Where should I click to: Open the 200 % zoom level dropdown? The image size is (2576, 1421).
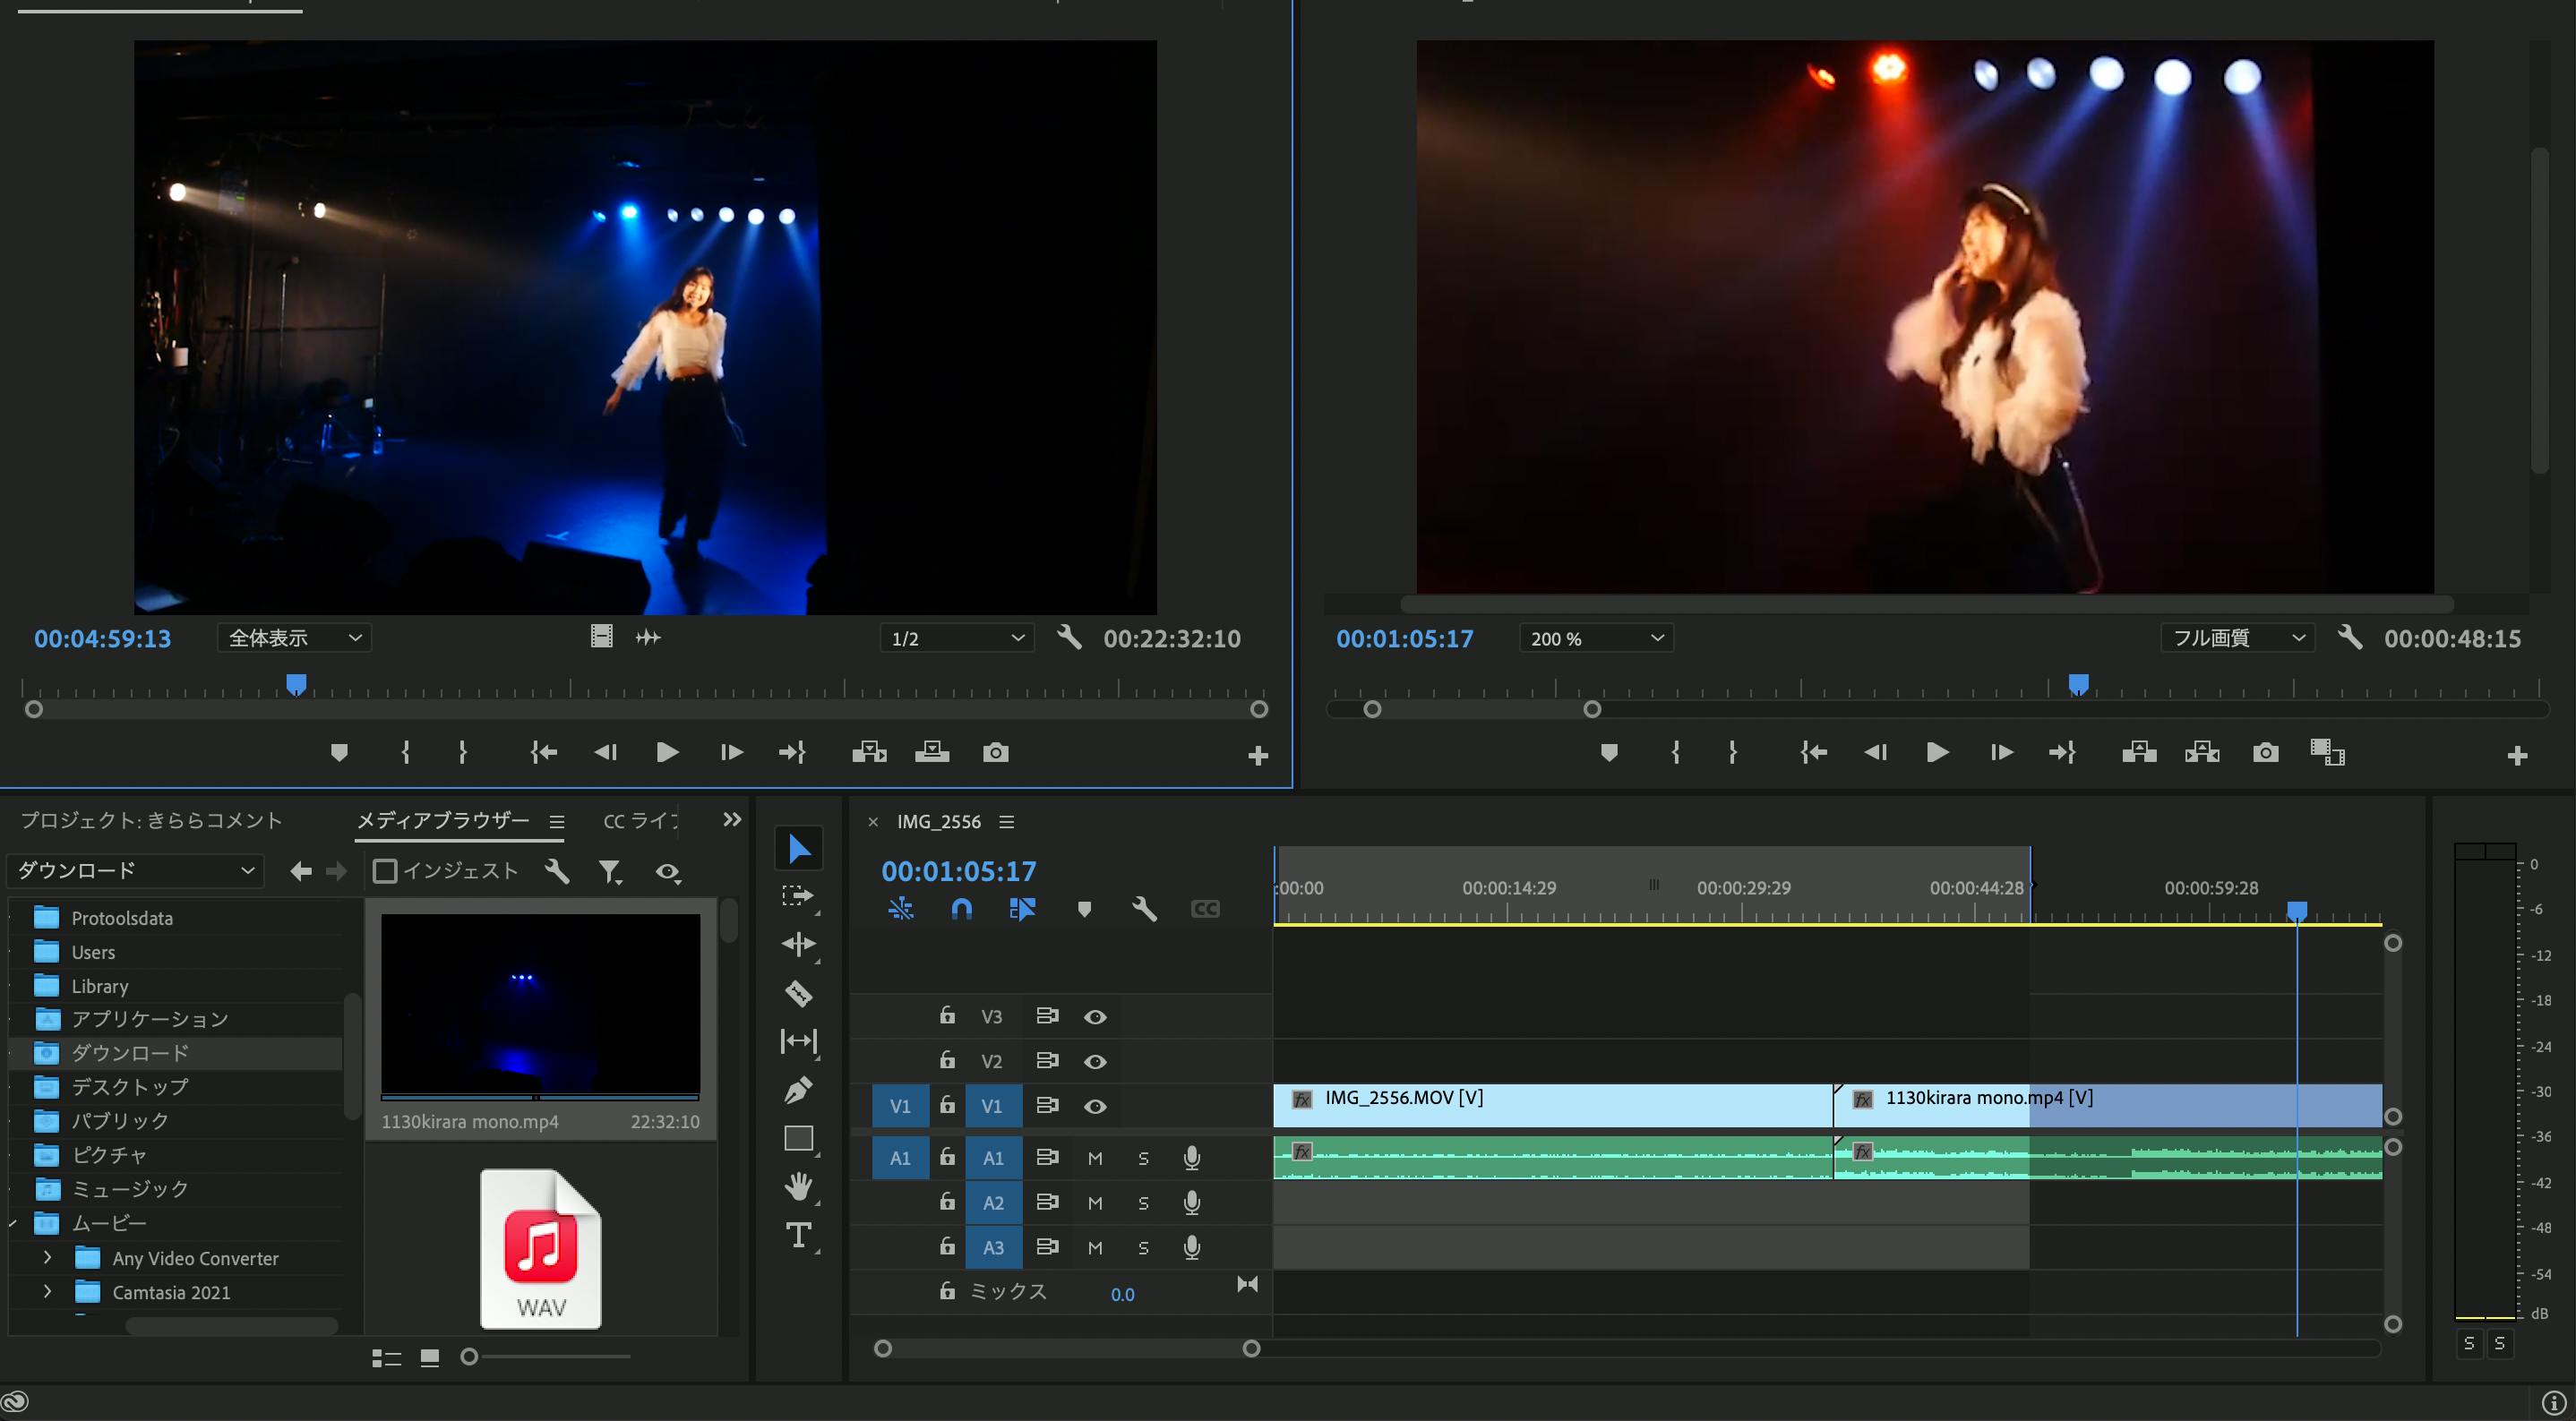pos(1596,638)
